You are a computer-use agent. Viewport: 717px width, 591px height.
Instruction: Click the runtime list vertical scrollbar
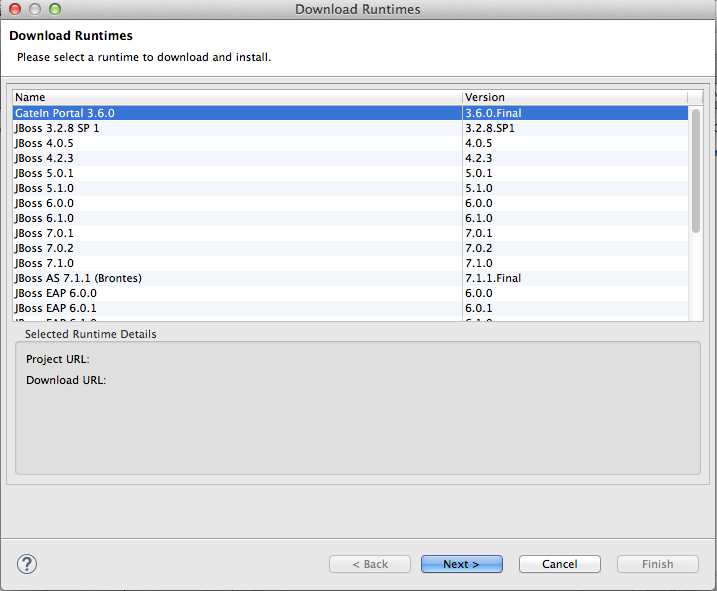[696, 171]
